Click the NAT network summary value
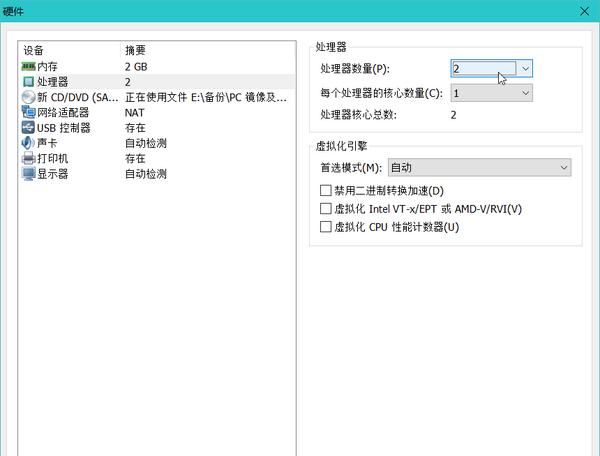Image resolution: width=600 pixels, height=456 pixels. (x=134, y=113)
